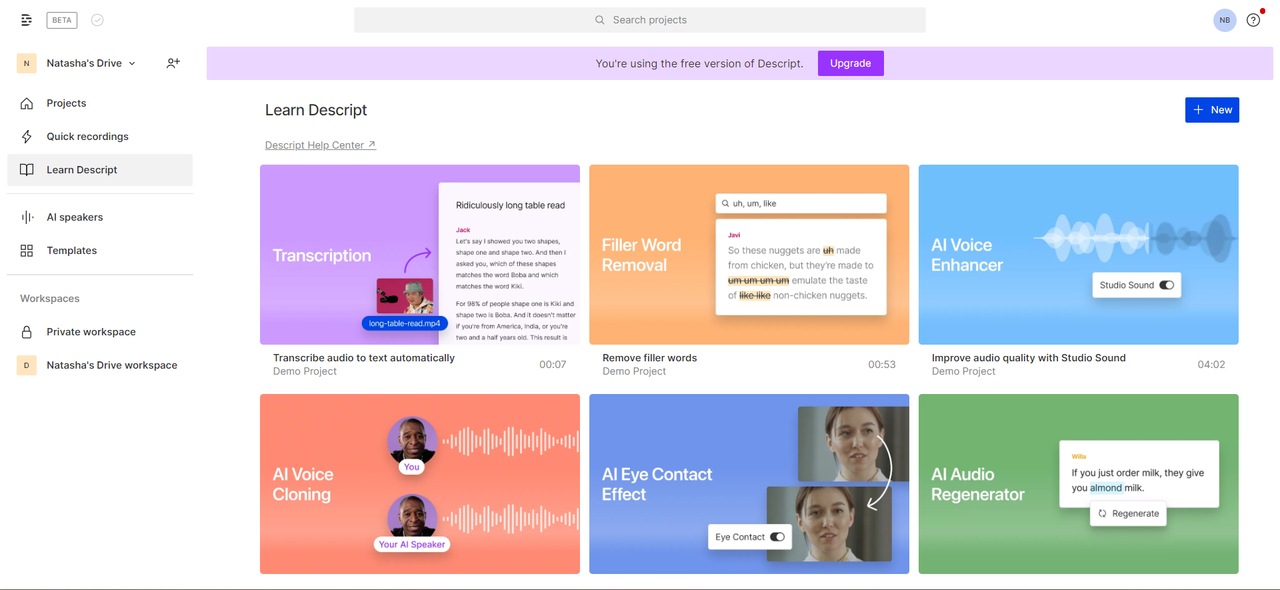Open Quick recordings in the sidebar
1280x590 pixels.
point(100,136)
